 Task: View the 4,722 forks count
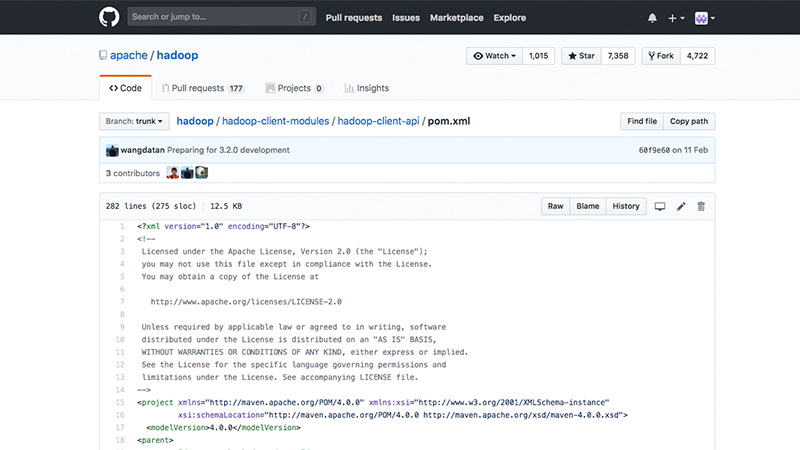(x=697, y=56)
